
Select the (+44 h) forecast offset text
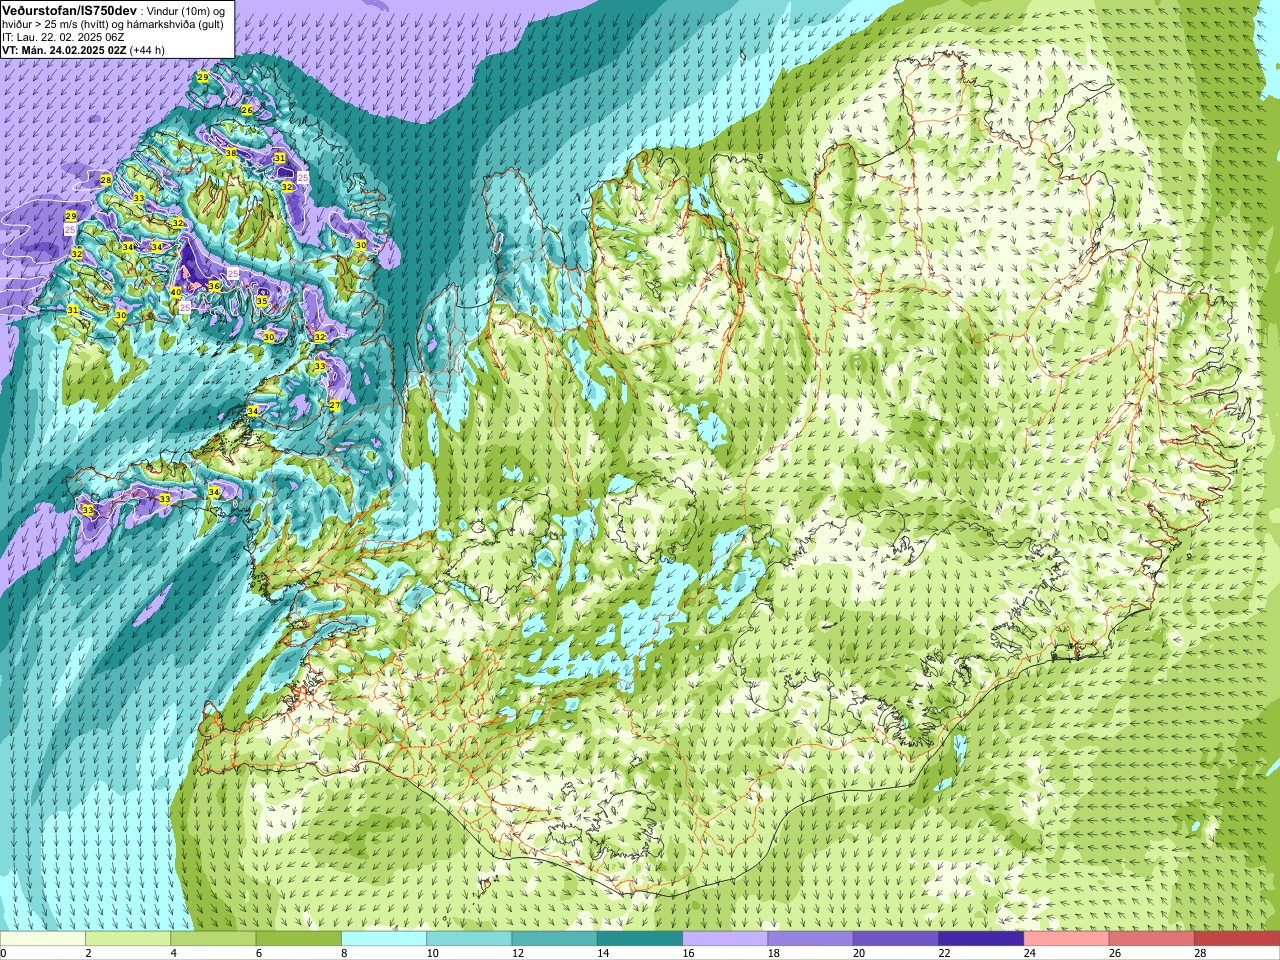[x=147, y=50]
